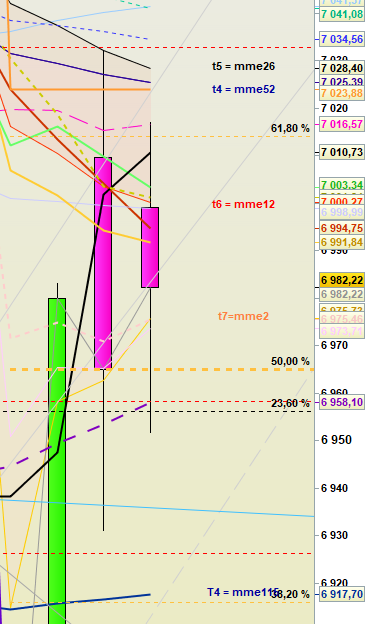Image resolution: width=365 pixels, height=624 pixels.
Task: Click the 61,80 % Fibonacci level label
Action: coord(290,128)
